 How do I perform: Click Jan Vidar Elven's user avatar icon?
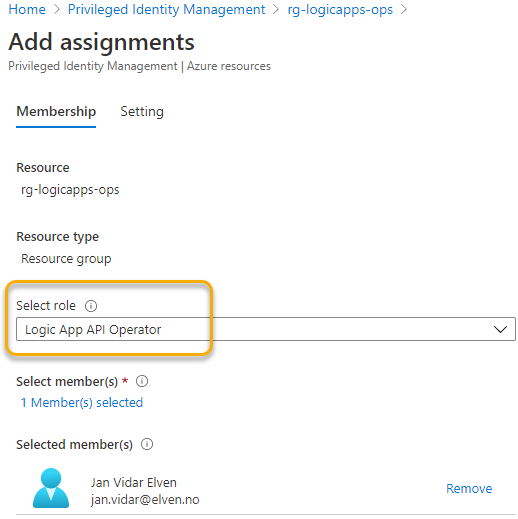click(51, 488)
